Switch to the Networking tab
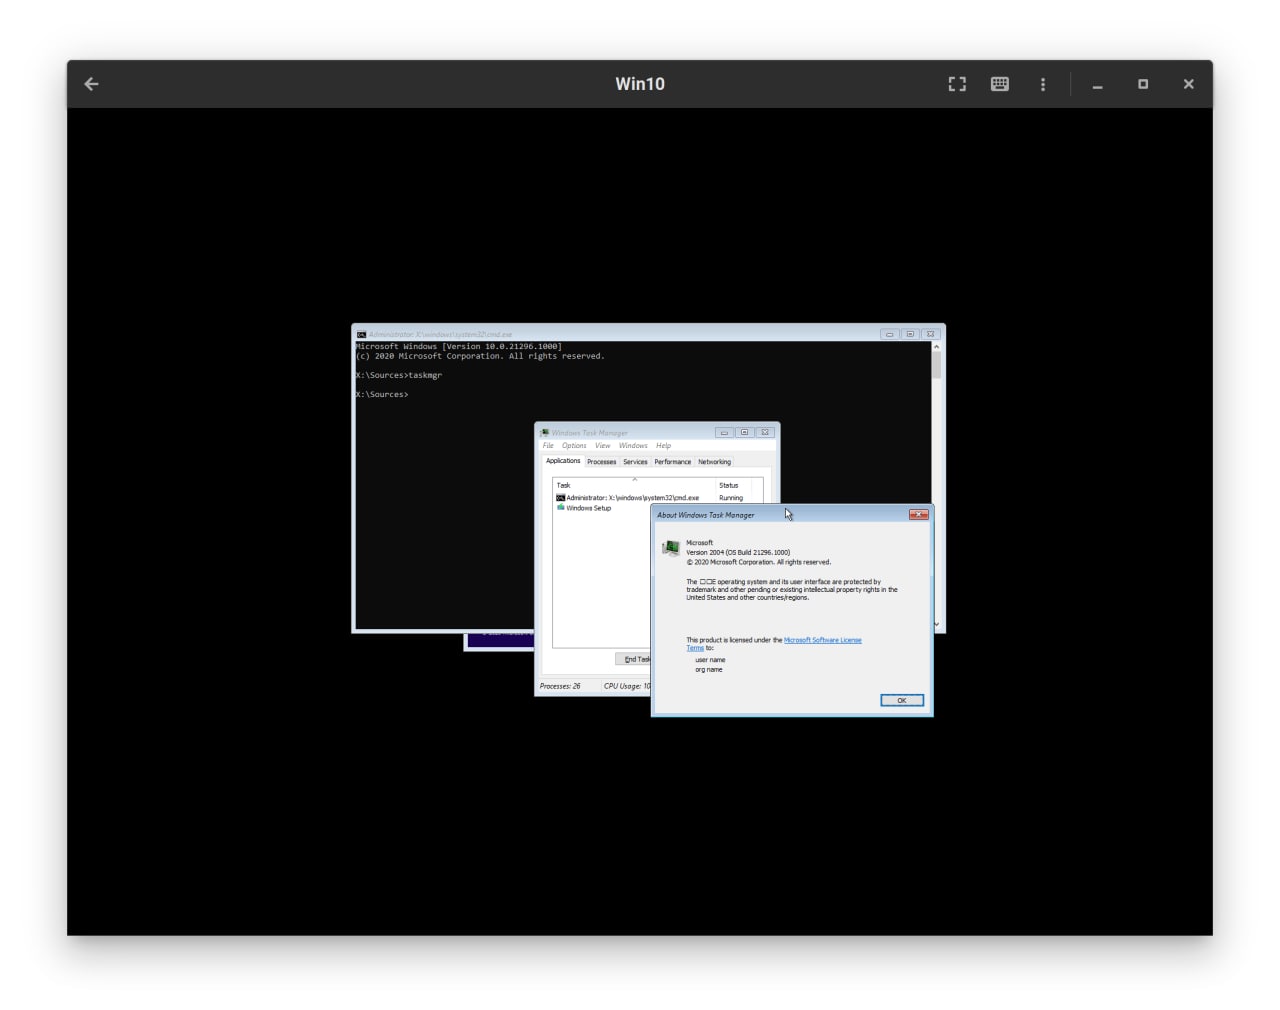1280x1010 pixels. pos(714,462)
